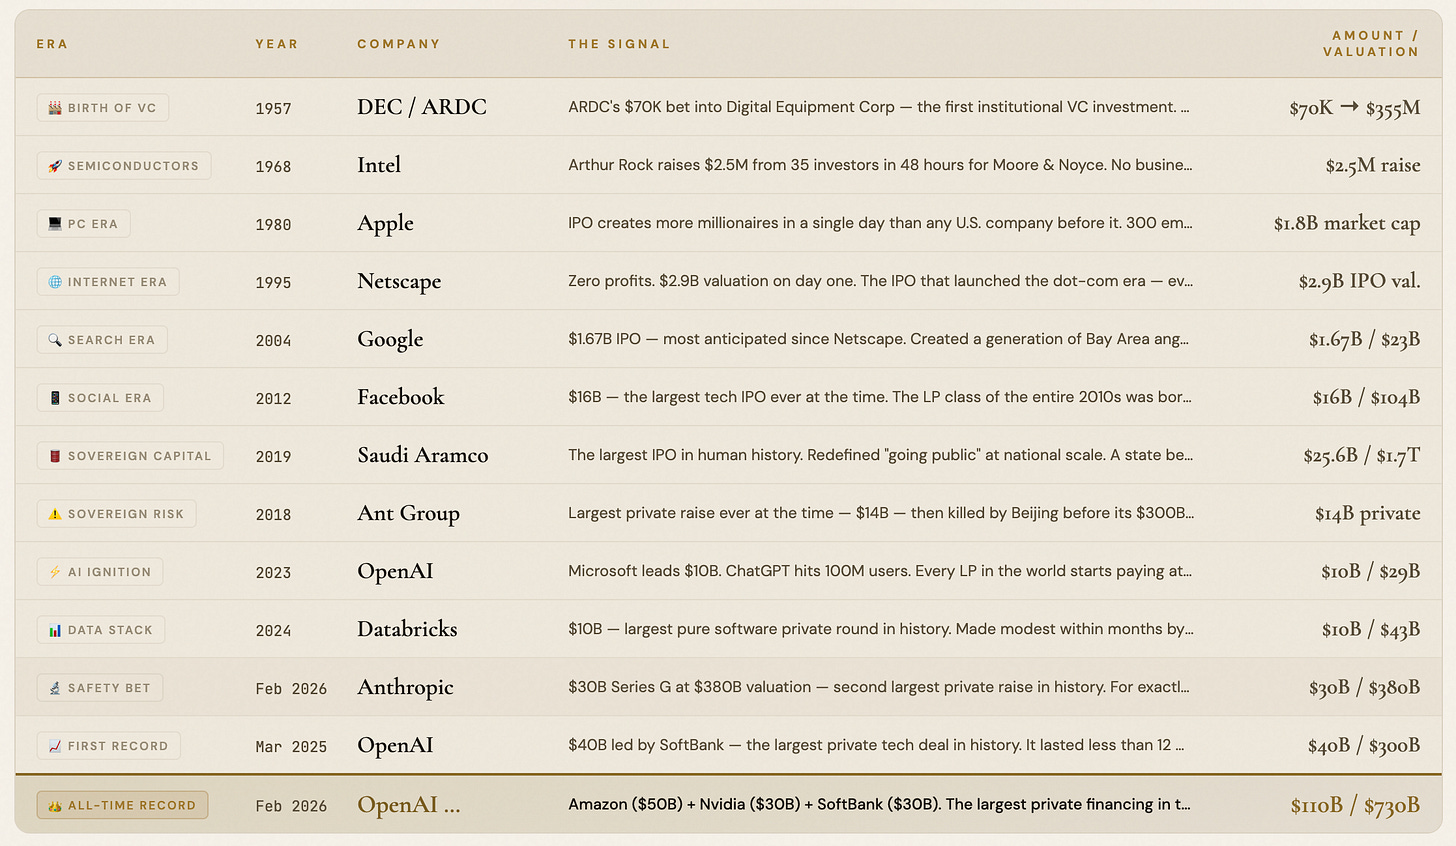Click the year 2018

273,514
